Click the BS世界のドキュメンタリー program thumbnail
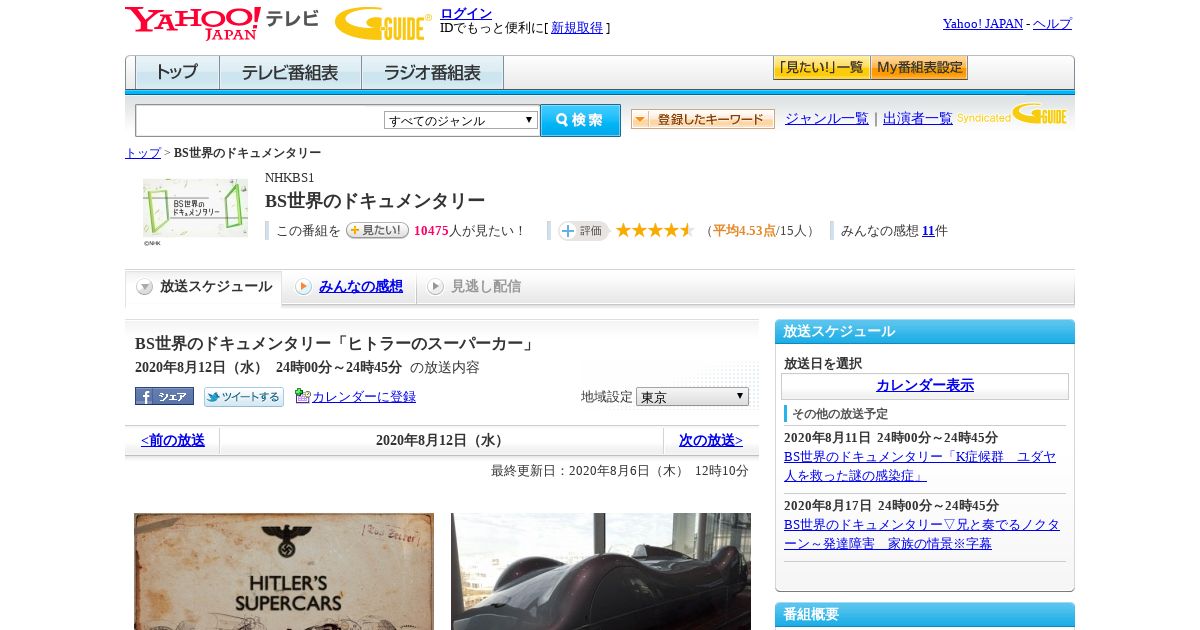Viewport: 1200px width, 630px height. pyautogui.click(x=195, y=208)
